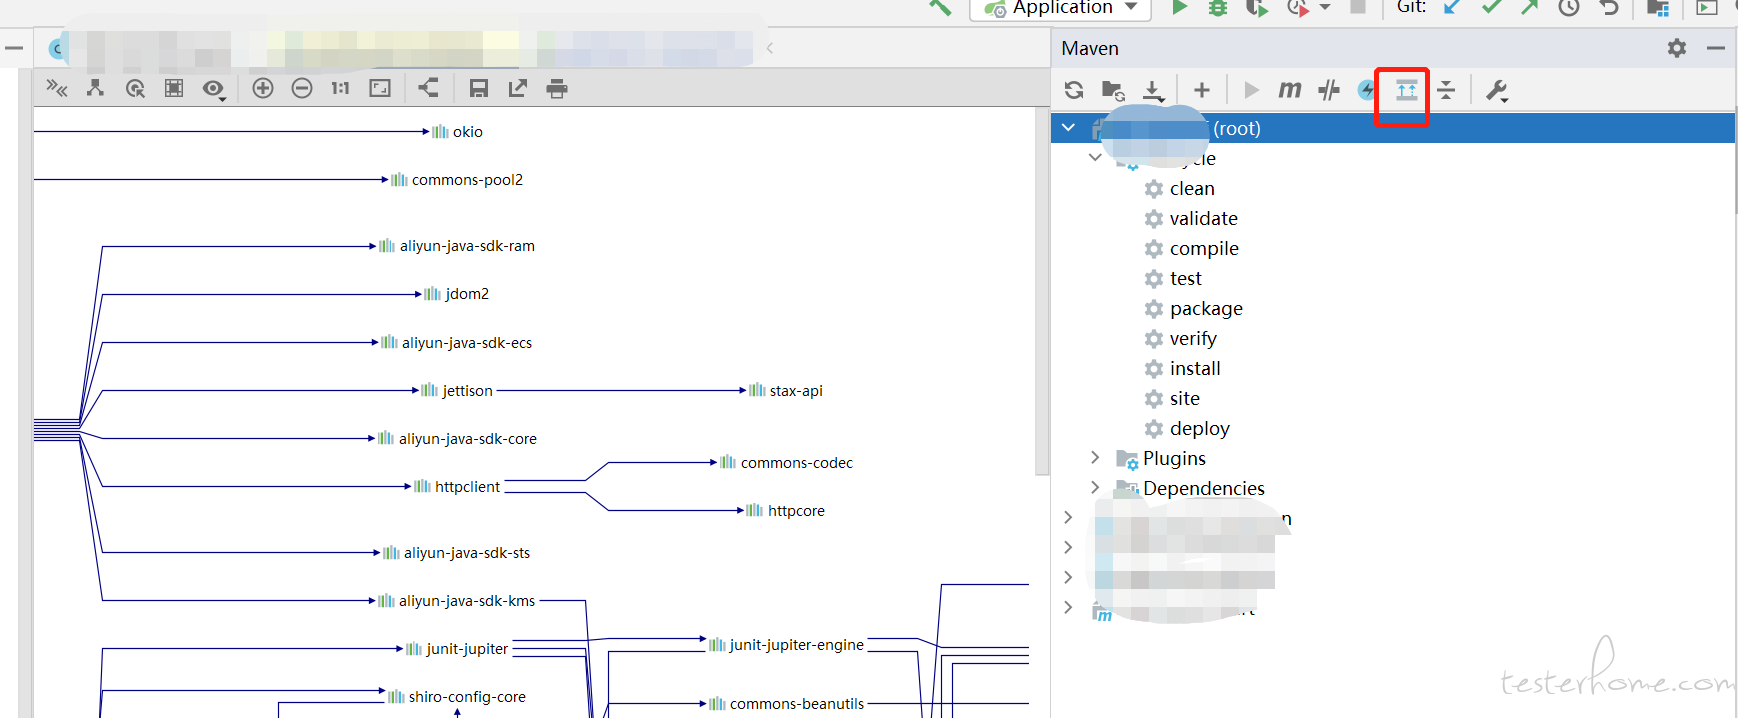Fit diagram content to window
The width and height of the screenshot is (1738, 718).
click(x=380, y=89)
